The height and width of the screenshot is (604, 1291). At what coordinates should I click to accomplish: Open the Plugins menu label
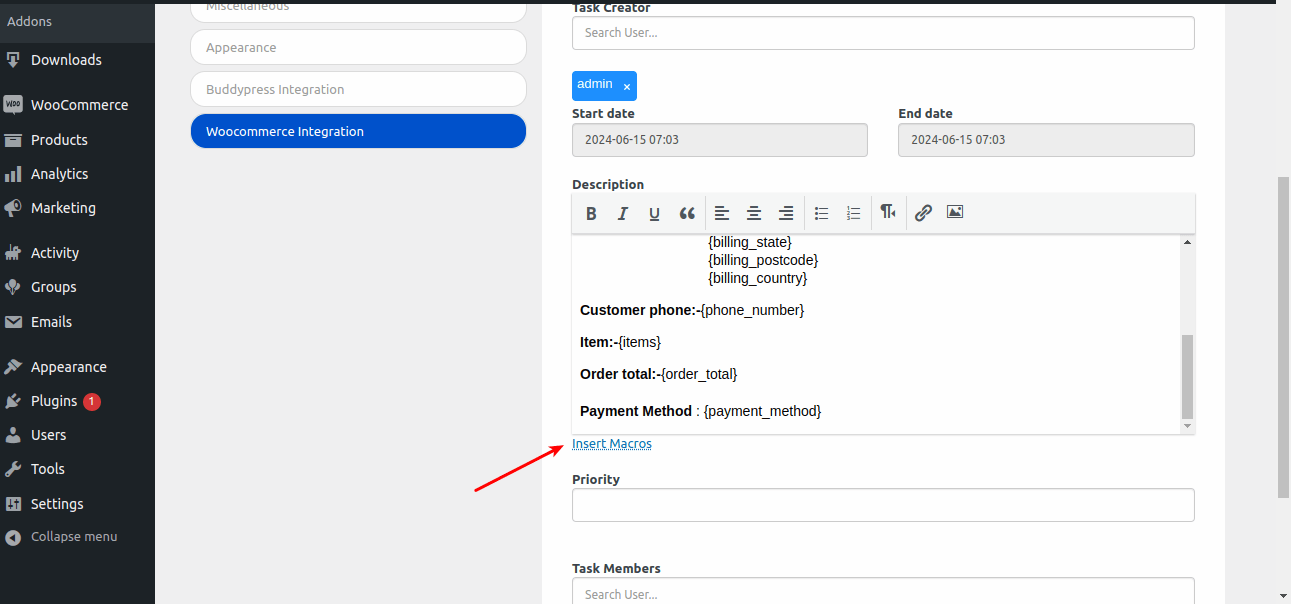pos(54,401)
